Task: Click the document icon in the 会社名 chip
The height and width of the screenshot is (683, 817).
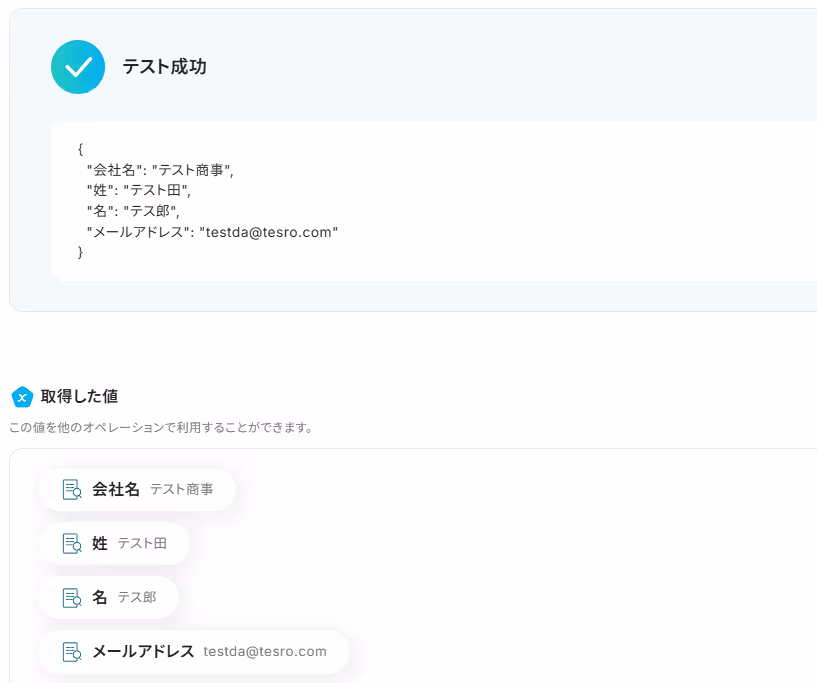Action: pos(72,490)
